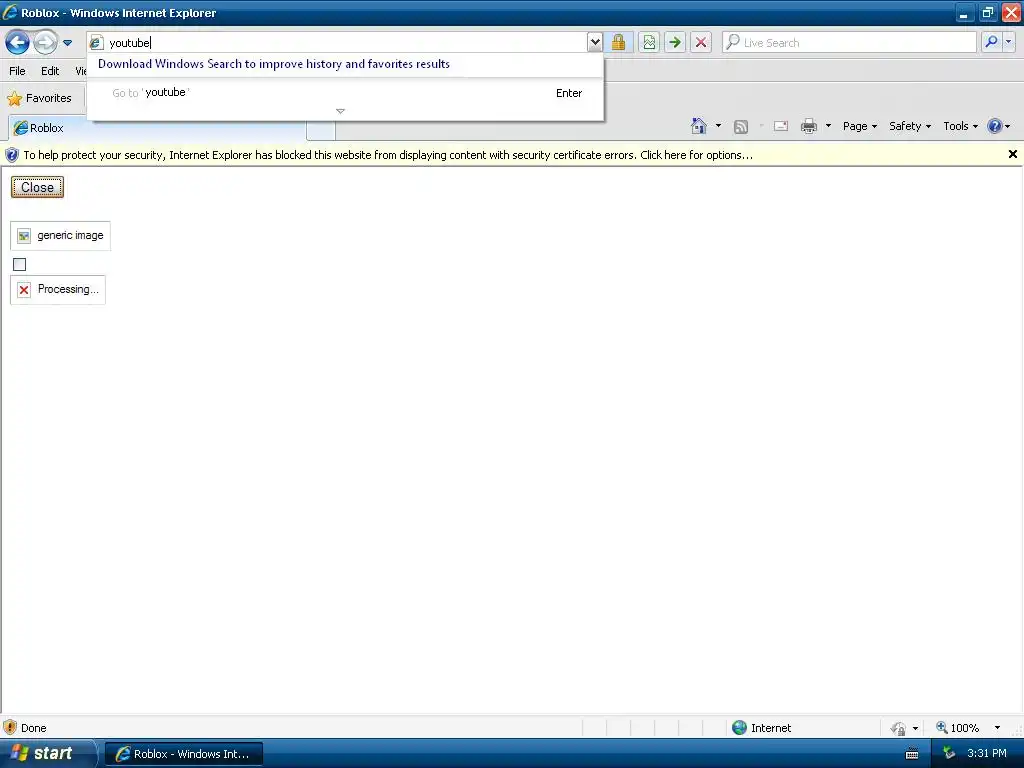
Task: Click the RSS feeds icon
Action: coord(741,127)
